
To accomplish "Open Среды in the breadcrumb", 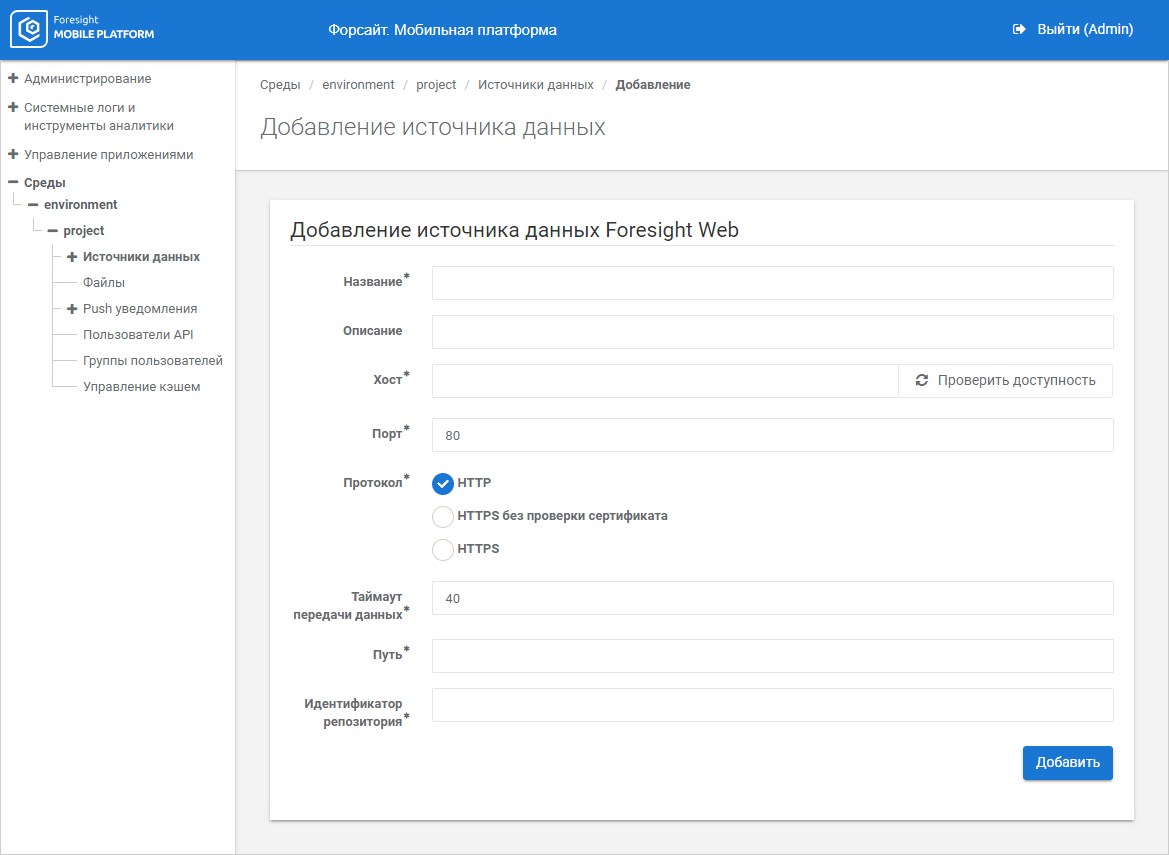I will point(280,85).
